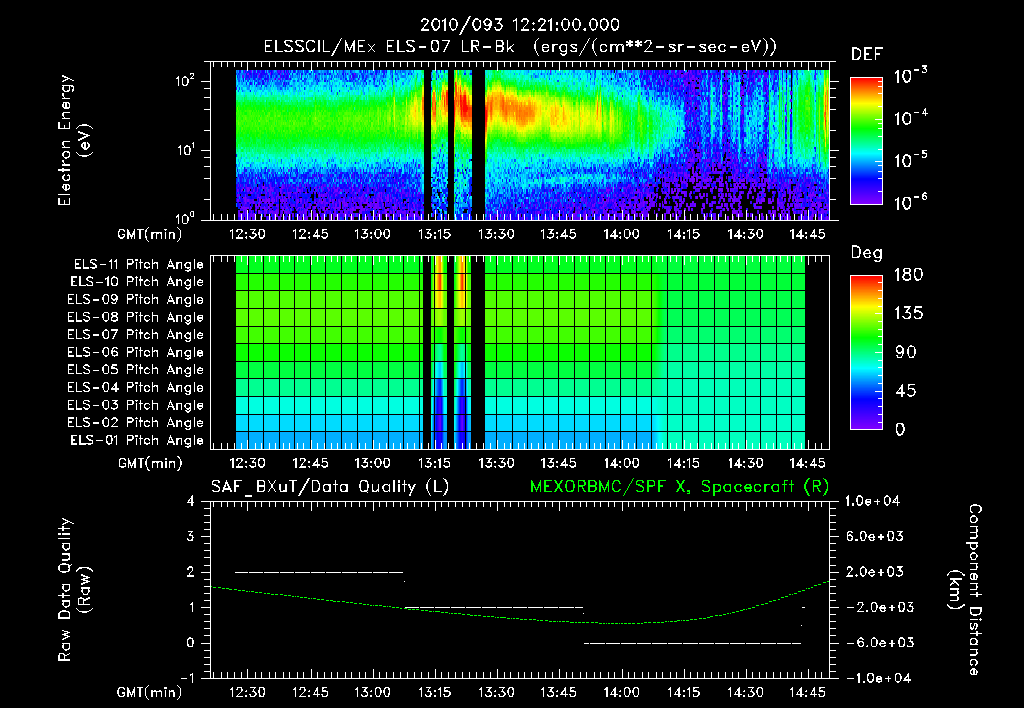Click the SAF_BXuT/Data Quality (L) panel title
This screenshot has width=1024, height=708.
(x=330, y=487)
